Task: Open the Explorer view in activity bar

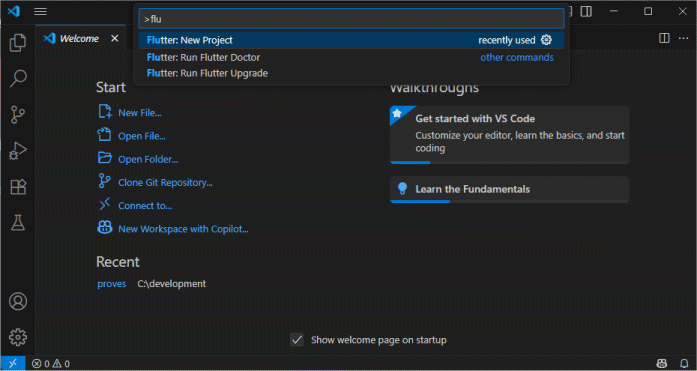Action: [18, 43]
